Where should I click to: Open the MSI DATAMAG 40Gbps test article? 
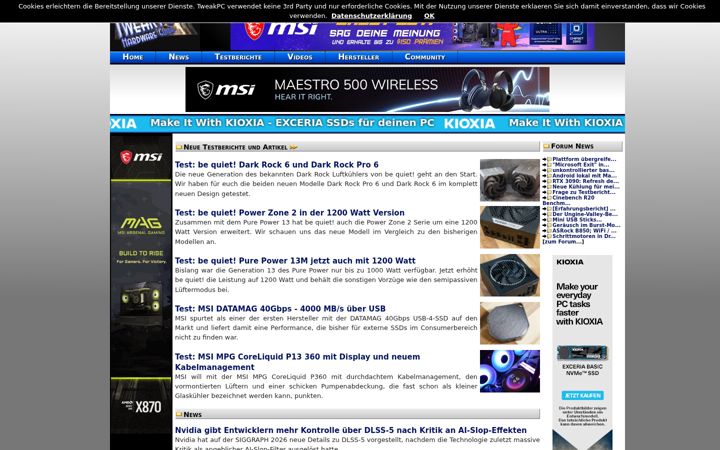point(280,309)
